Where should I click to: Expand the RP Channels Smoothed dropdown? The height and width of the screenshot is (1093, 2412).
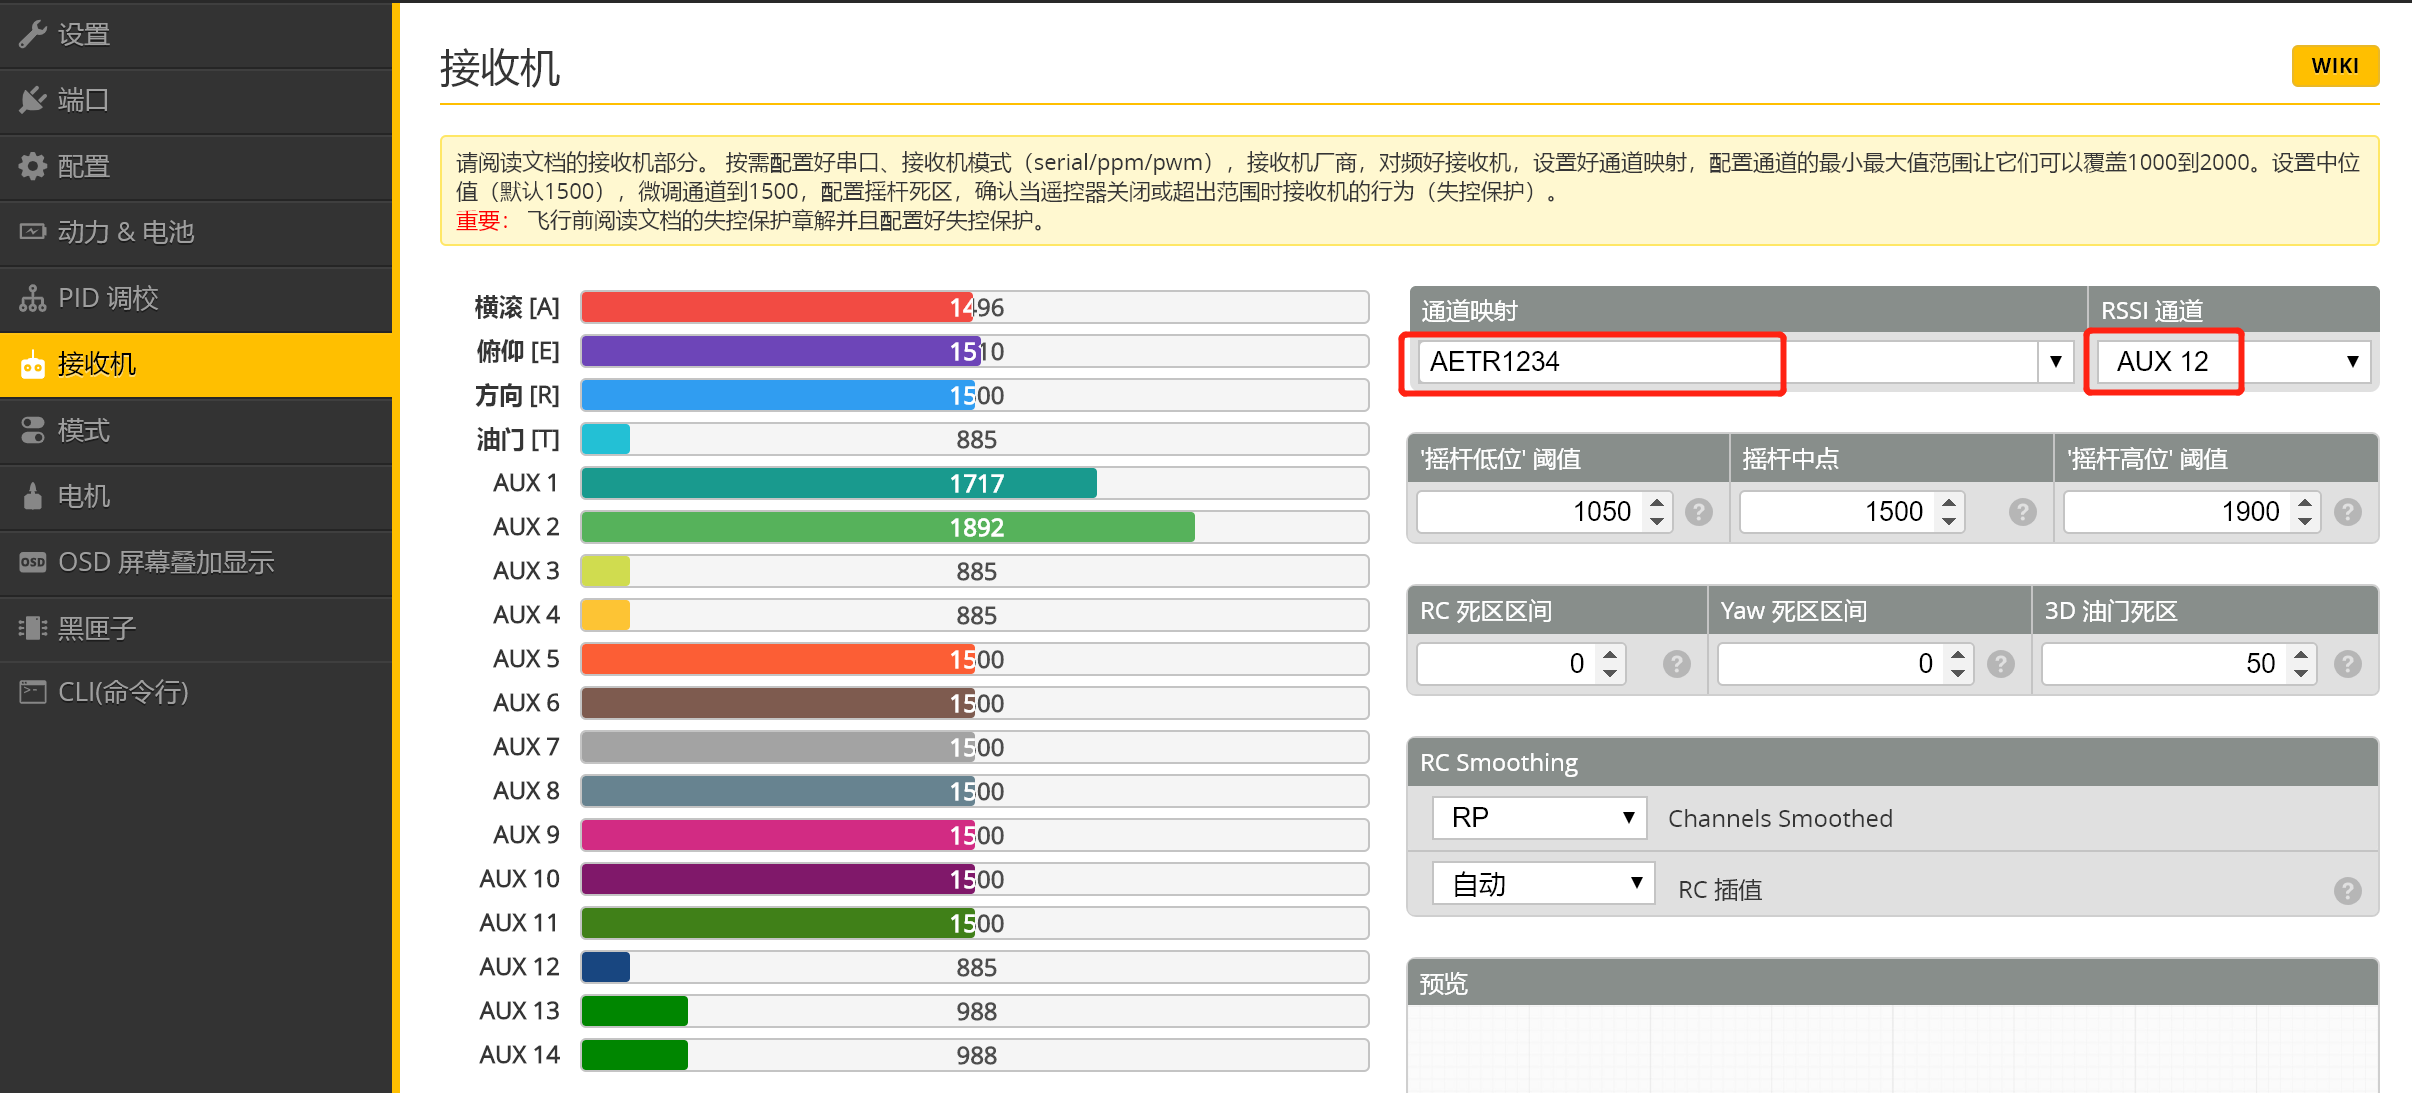click(1540, 818)
